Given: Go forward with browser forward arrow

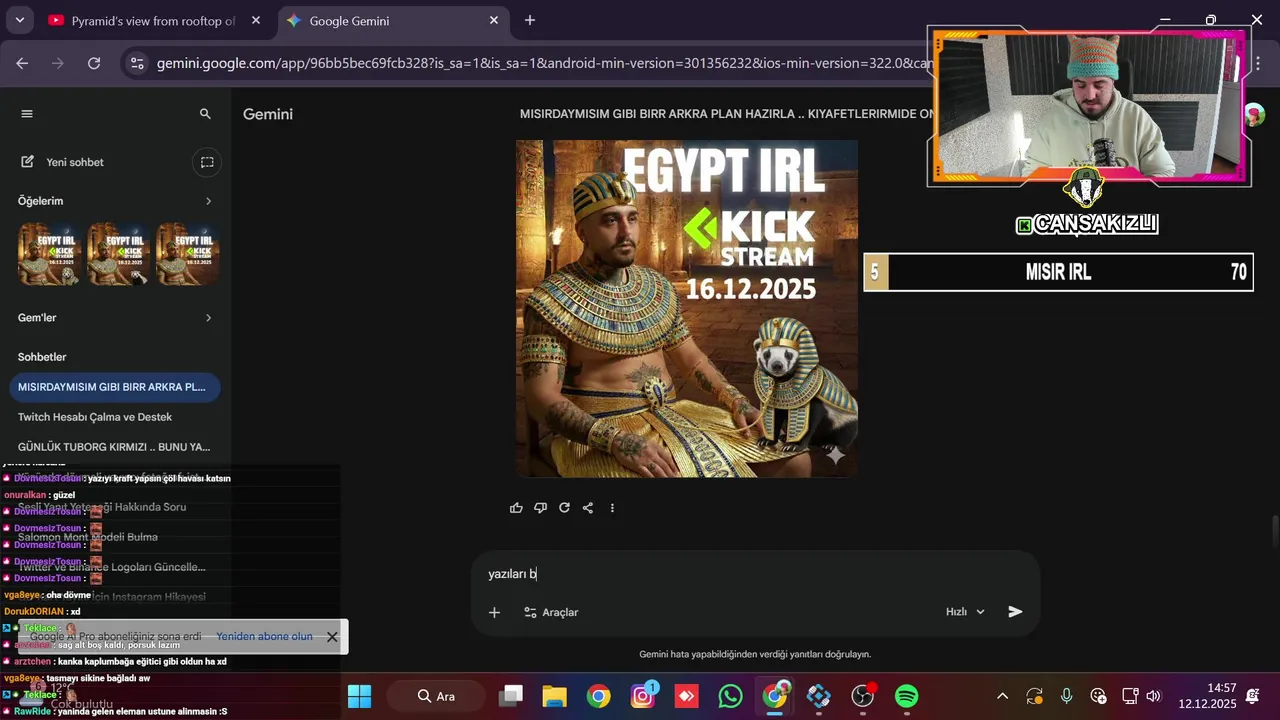Looking at the screenshot, I should [x=58, y=63].
